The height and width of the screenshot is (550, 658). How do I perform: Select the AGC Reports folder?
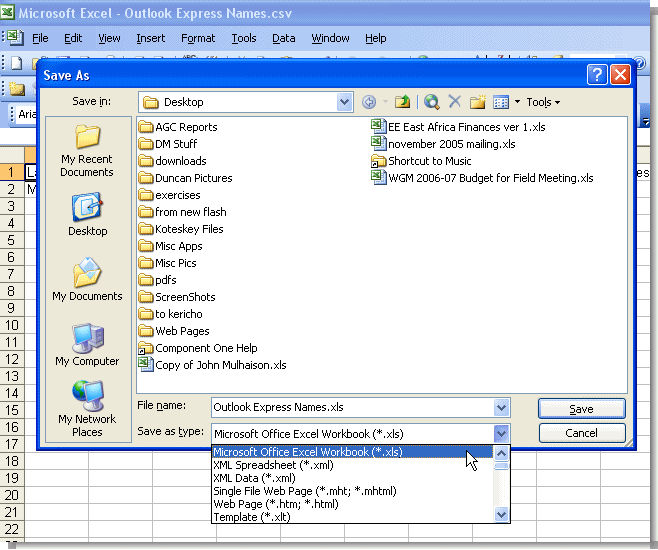[x=178, y=127]
